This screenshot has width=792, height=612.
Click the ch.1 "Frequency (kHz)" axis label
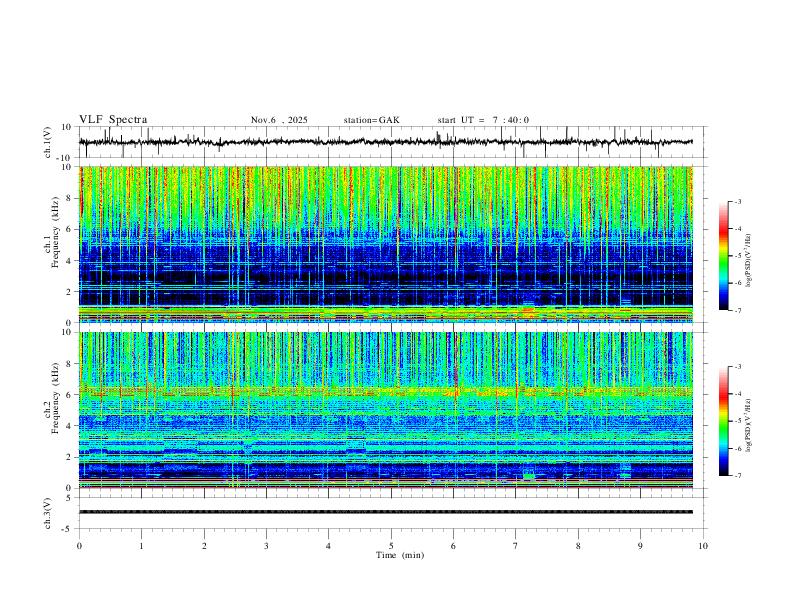tap(55, 232)
